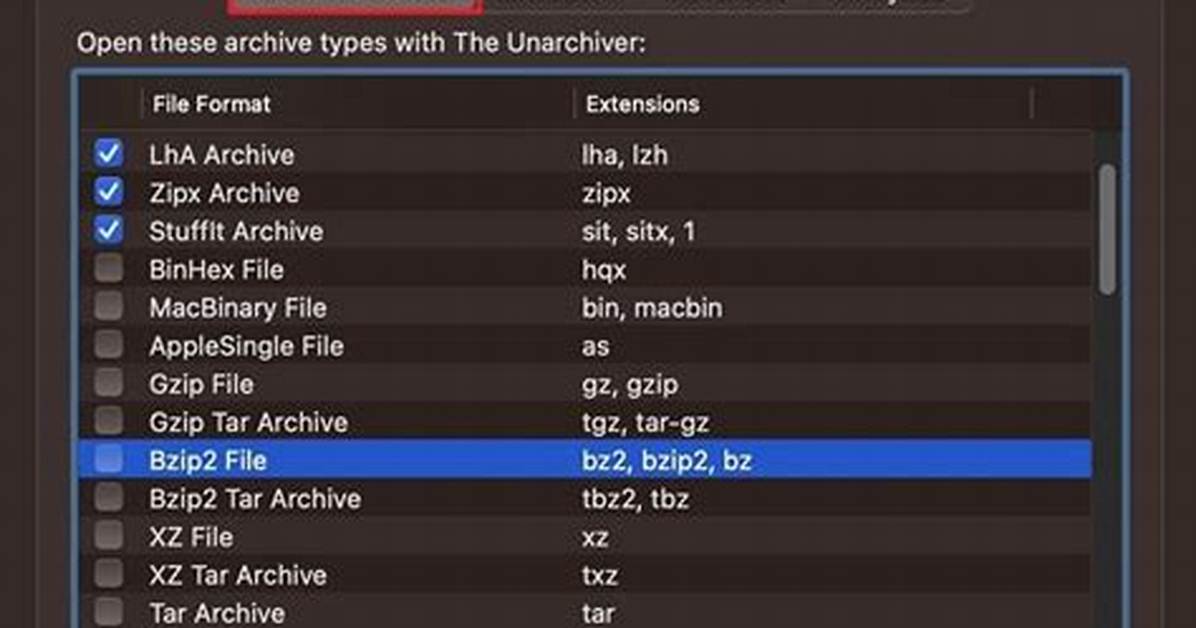Viewport: 1196px width, 628px height.
Task: Click the 'lha, lzh' extensions cell
Action: 625,155
